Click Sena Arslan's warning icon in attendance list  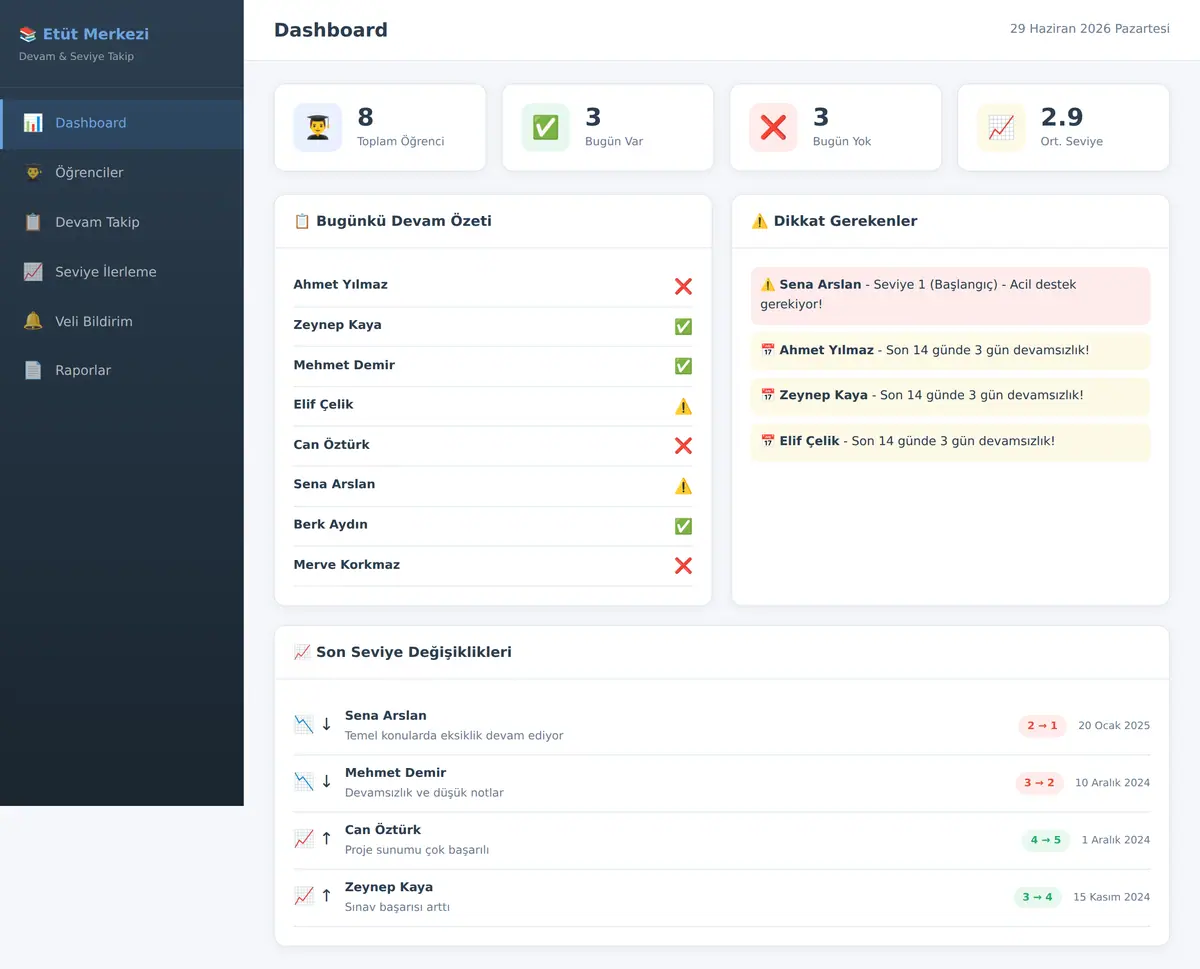pos(683,486)
